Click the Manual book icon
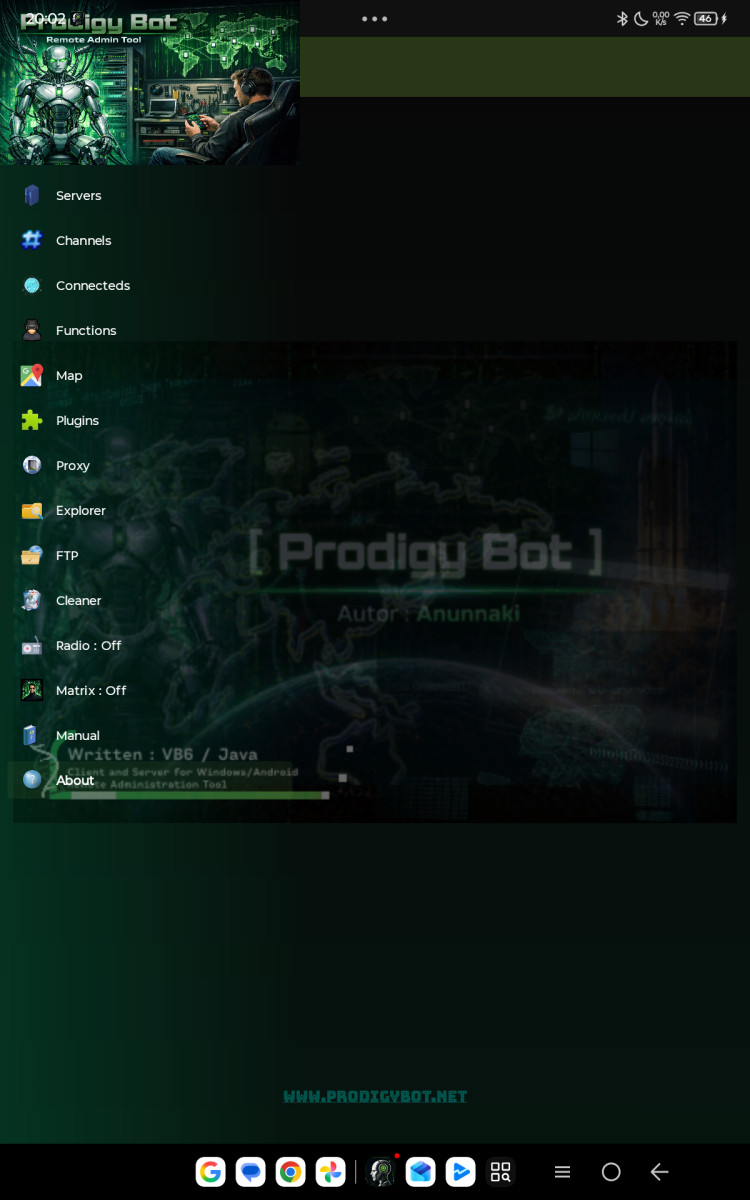Image resolution: width=750 pixels, height=1200 pixels. pos(32,735)
